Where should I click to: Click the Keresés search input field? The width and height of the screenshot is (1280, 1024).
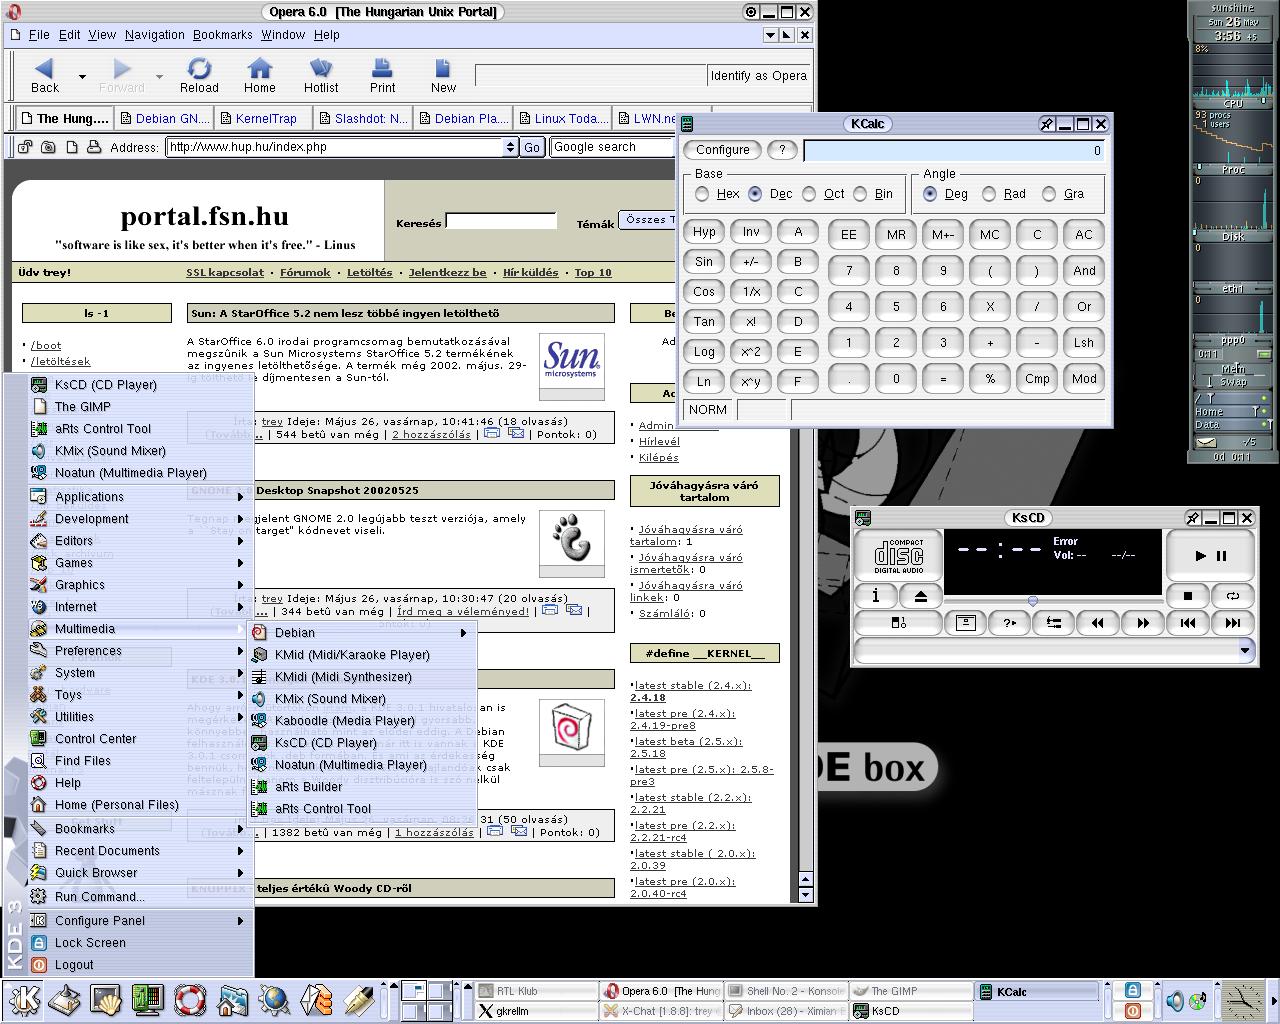501,221
